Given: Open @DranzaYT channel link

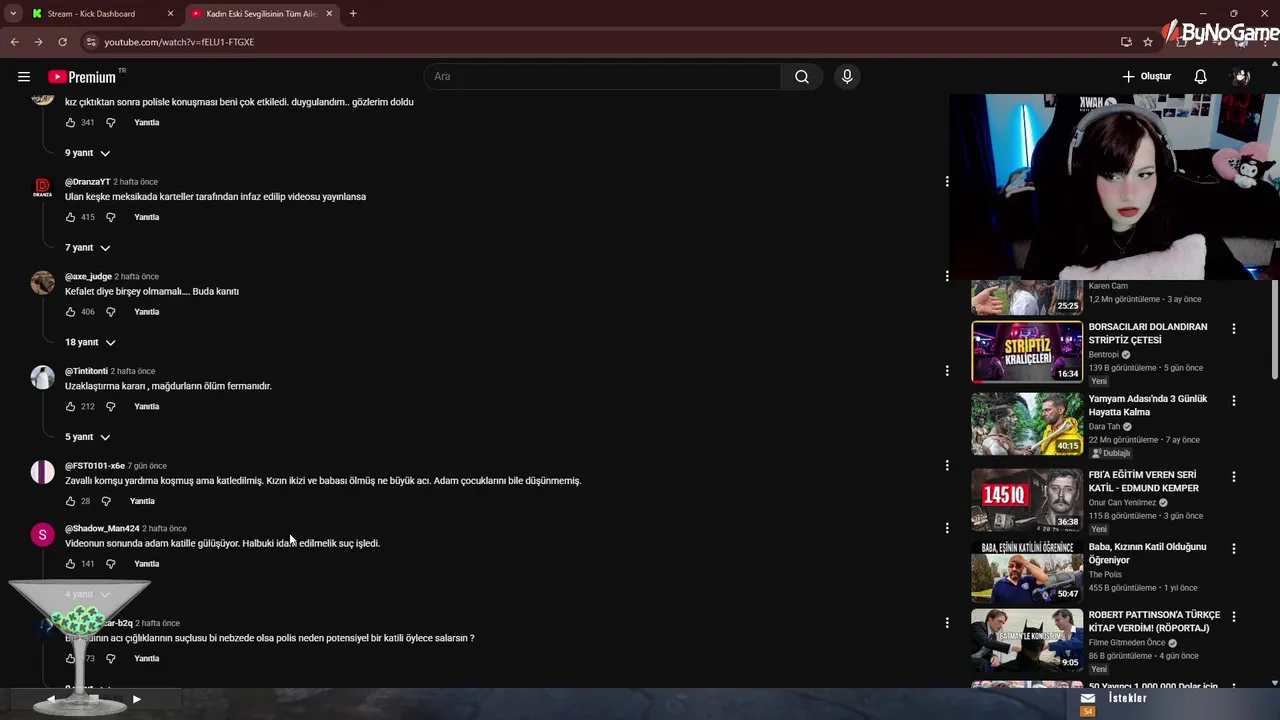Looking at the screenshot, I should point(87,182).
